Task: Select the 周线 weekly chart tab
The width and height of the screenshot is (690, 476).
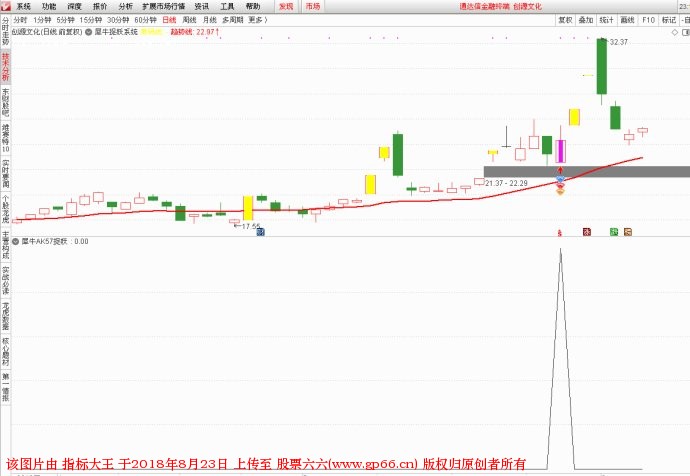Action: pos(189,20)
